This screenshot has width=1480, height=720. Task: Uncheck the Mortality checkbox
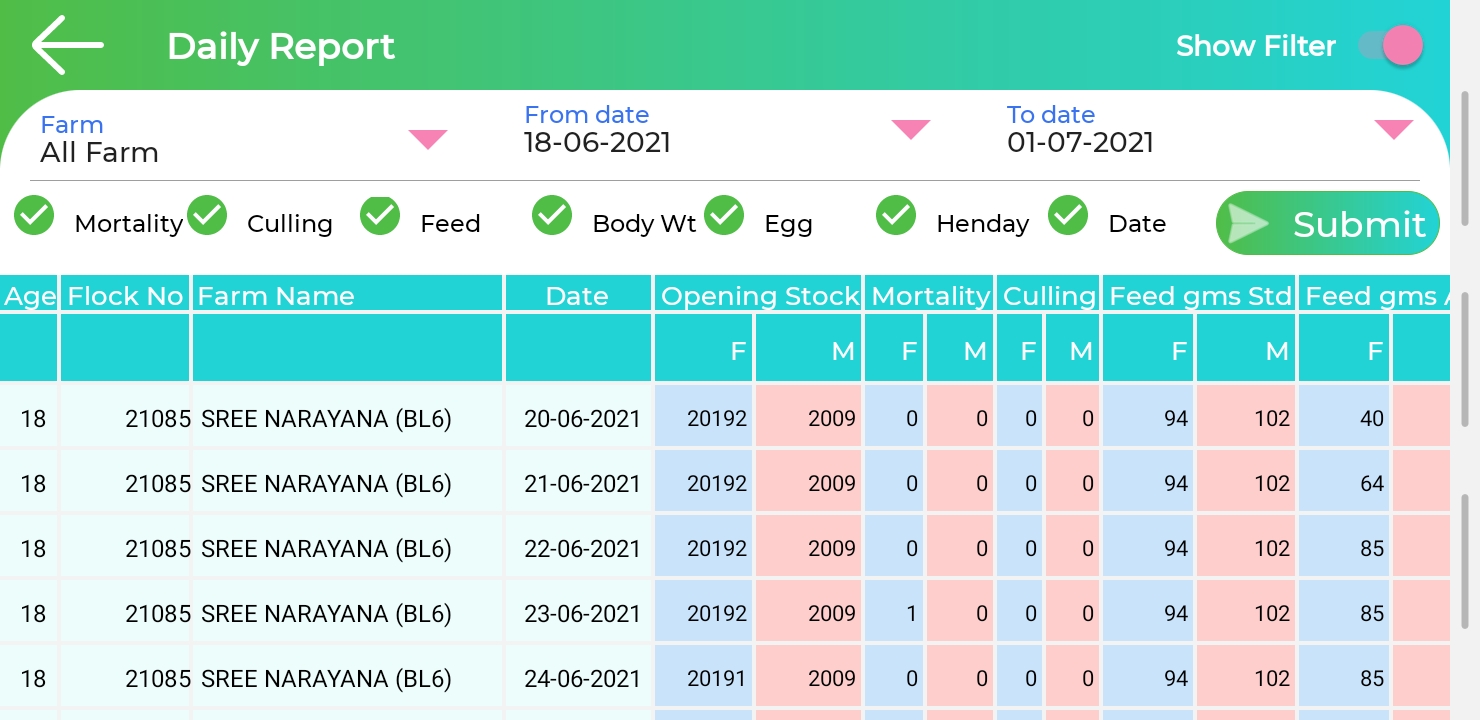[x=34, y=216]
